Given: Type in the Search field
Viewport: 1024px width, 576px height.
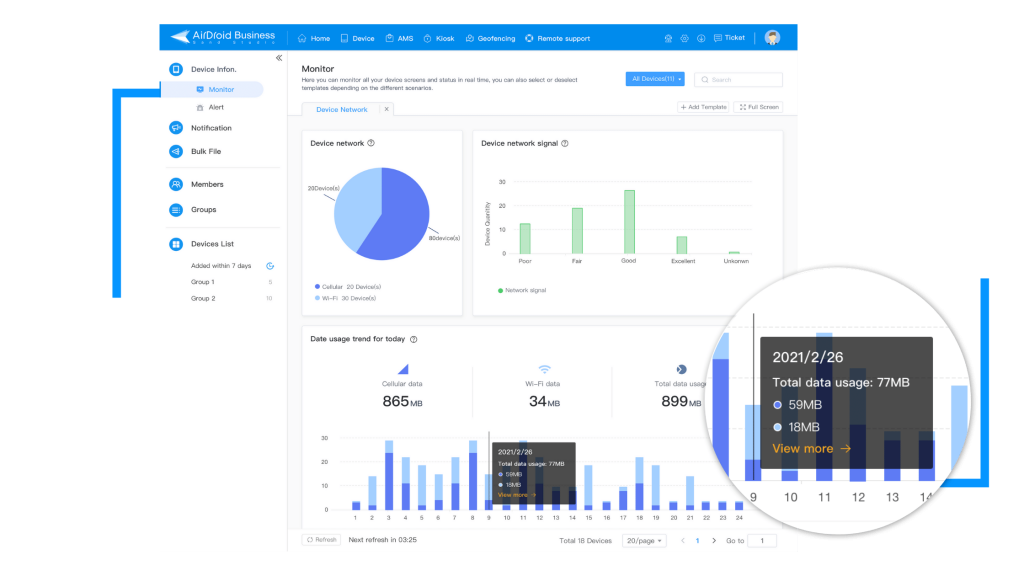Looking at the screenshot, I should [740, 79].
